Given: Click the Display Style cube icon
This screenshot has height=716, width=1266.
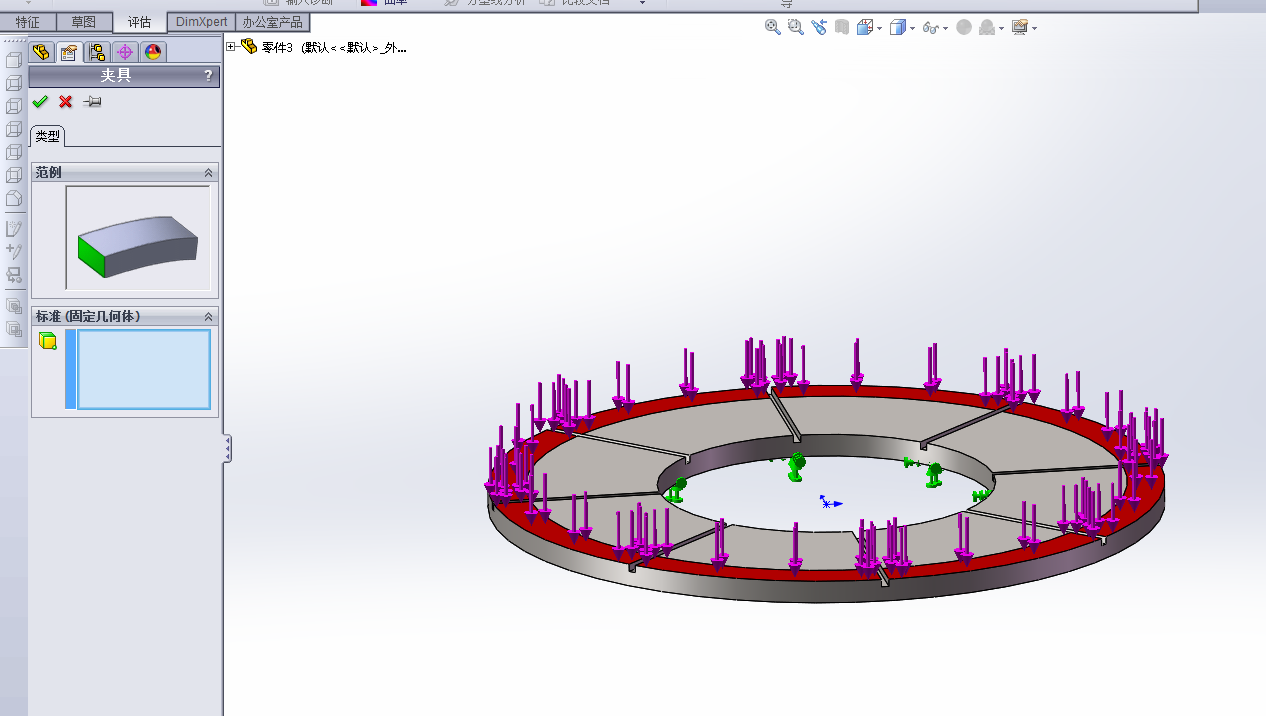Looking at the screenshot, I should click(897, 27).
